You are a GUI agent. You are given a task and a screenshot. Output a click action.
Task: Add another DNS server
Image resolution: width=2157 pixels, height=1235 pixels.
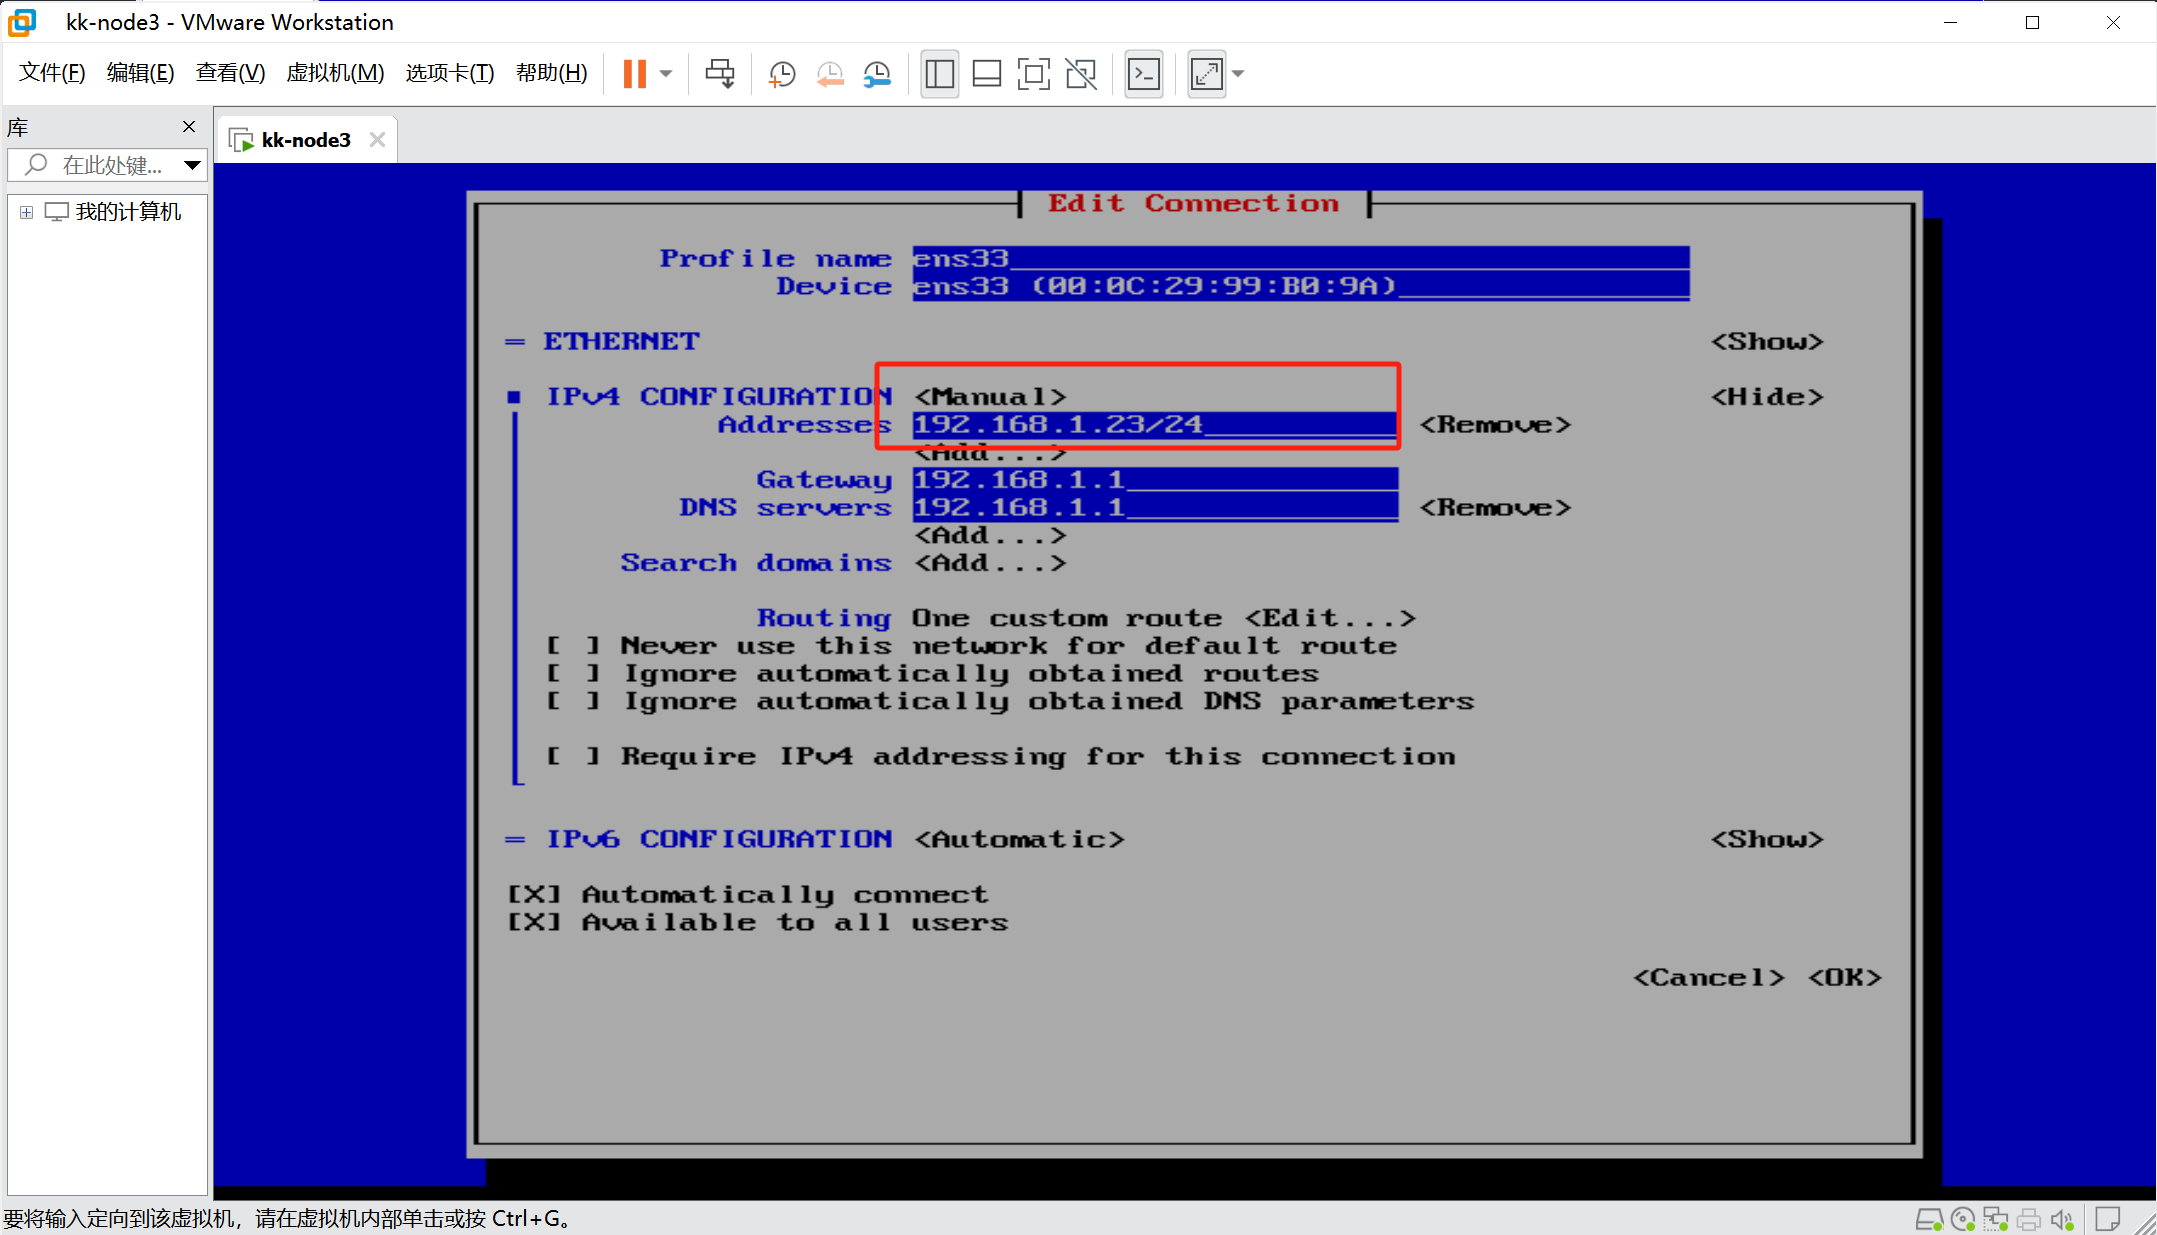coord(990,536)
